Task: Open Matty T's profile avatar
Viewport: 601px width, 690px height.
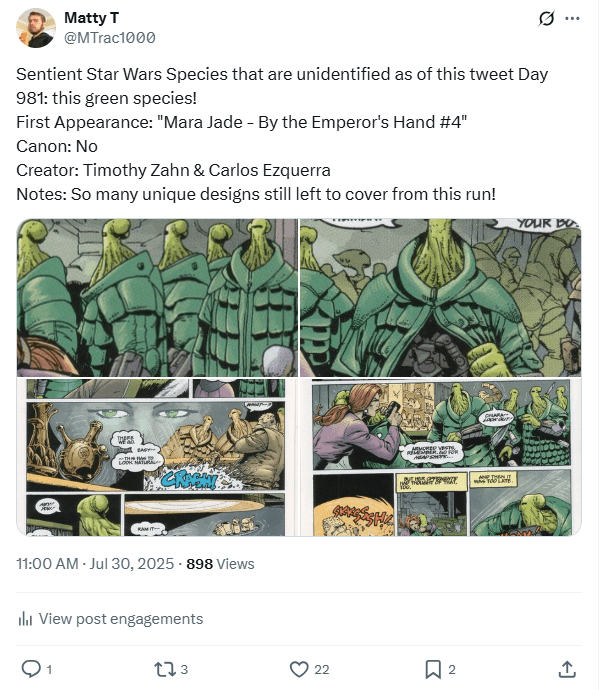Action: pyautogui.click(x=36, y=28)
